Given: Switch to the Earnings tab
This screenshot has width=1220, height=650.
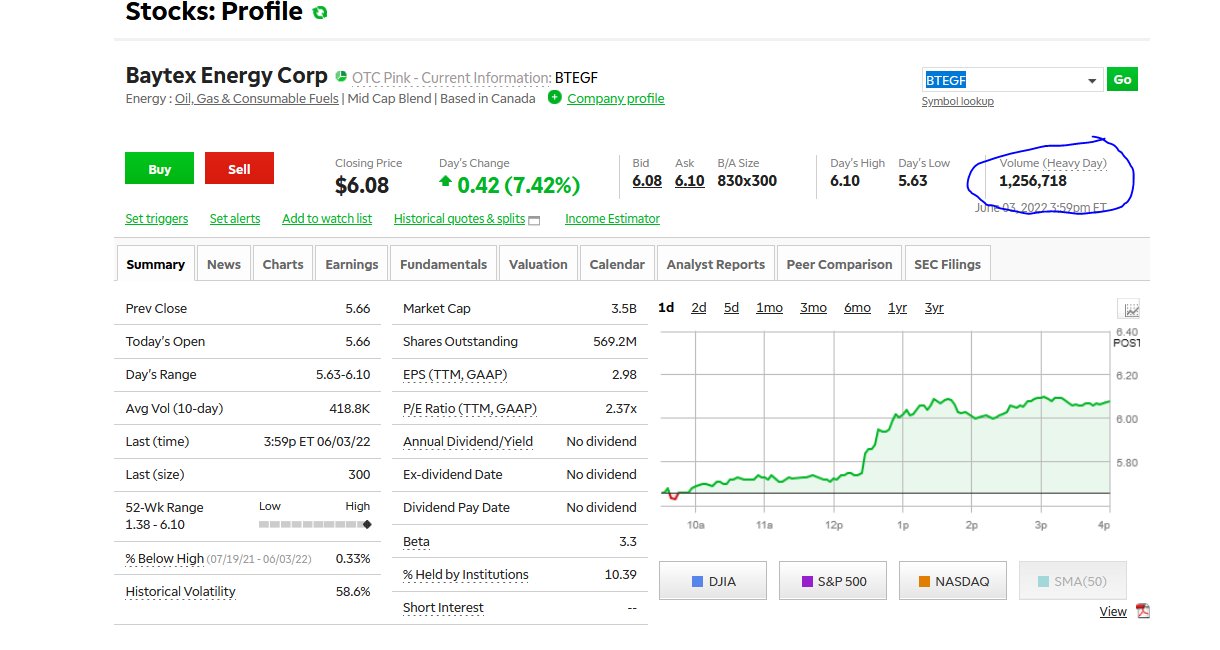Looking at the screenshot, I should [352, 264].
